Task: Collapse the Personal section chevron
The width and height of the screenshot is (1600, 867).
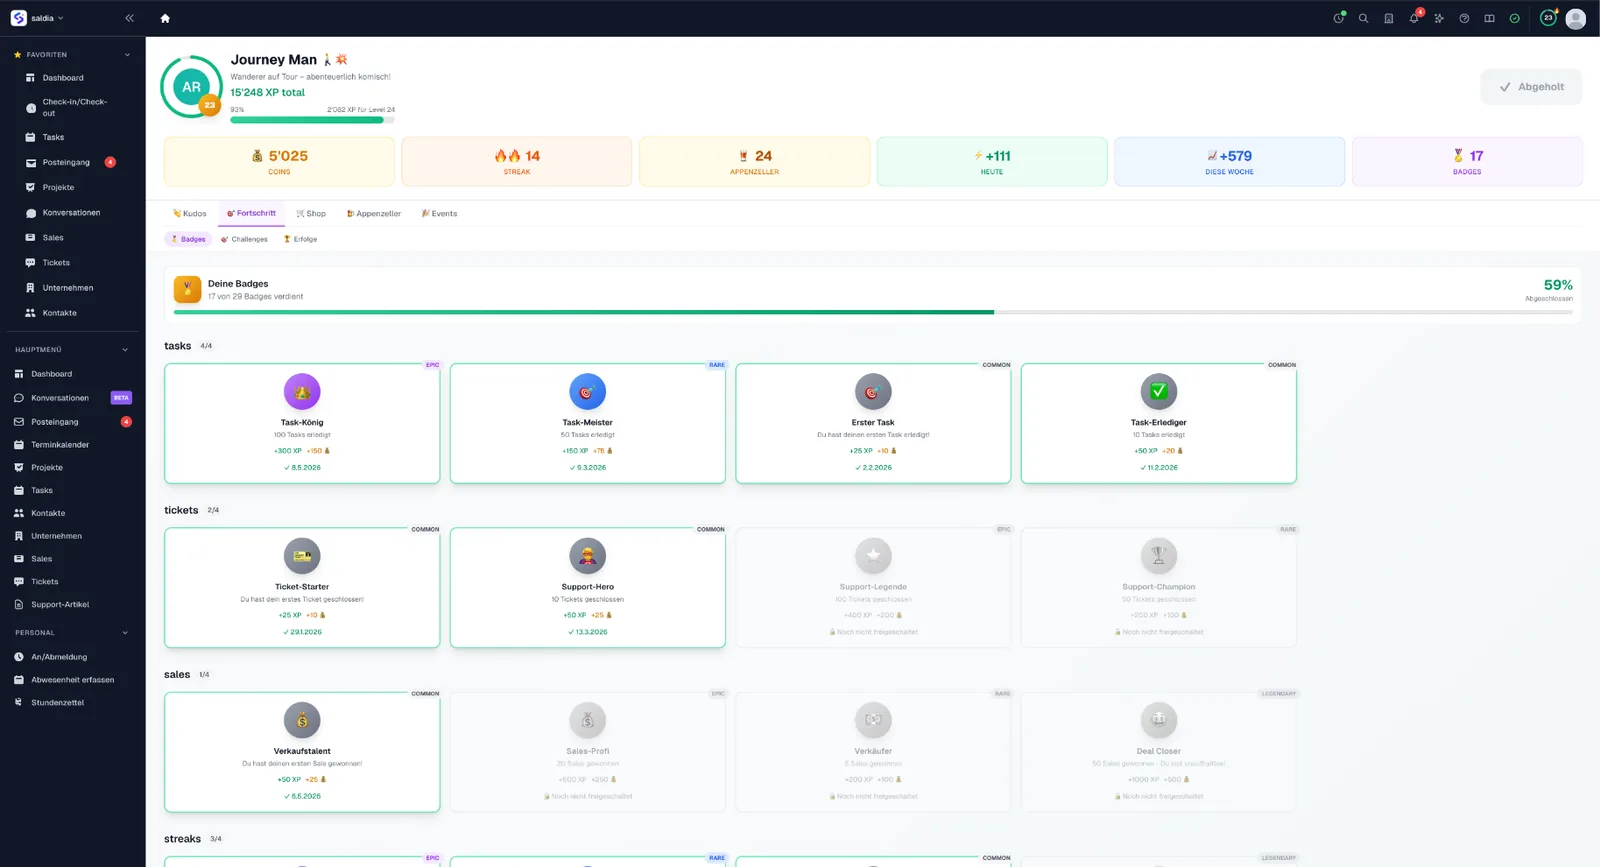Action: (125, 633)
